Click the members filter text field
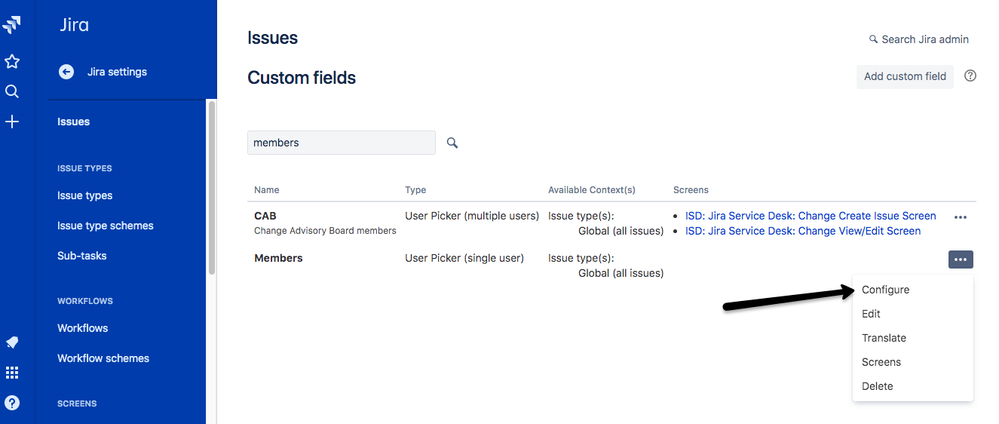 341,143
